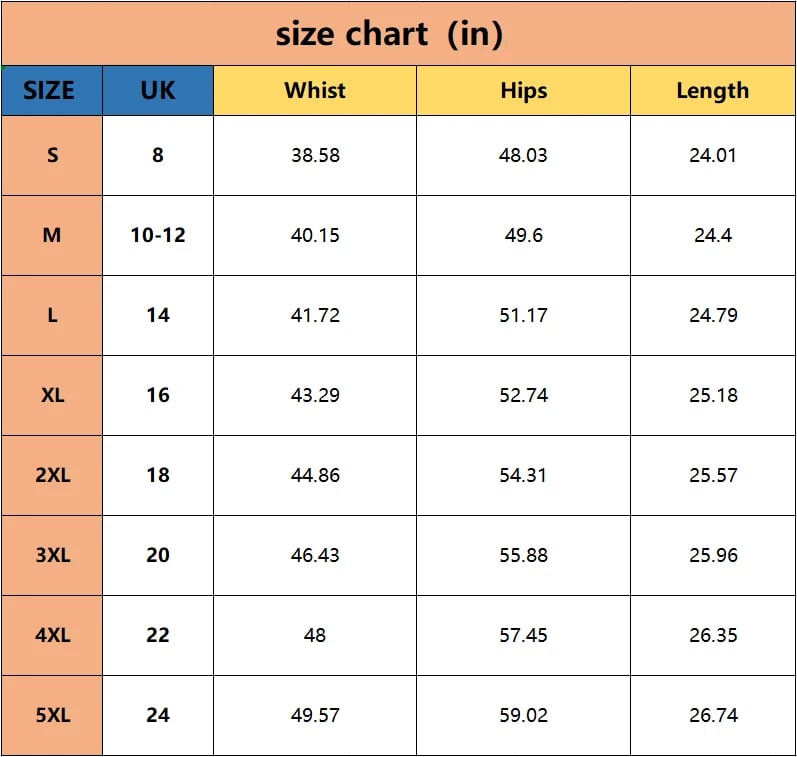The height and width of the screenshot is (757, 797).
Task: Click the Hips column header
Action: [x=524, y=90]
